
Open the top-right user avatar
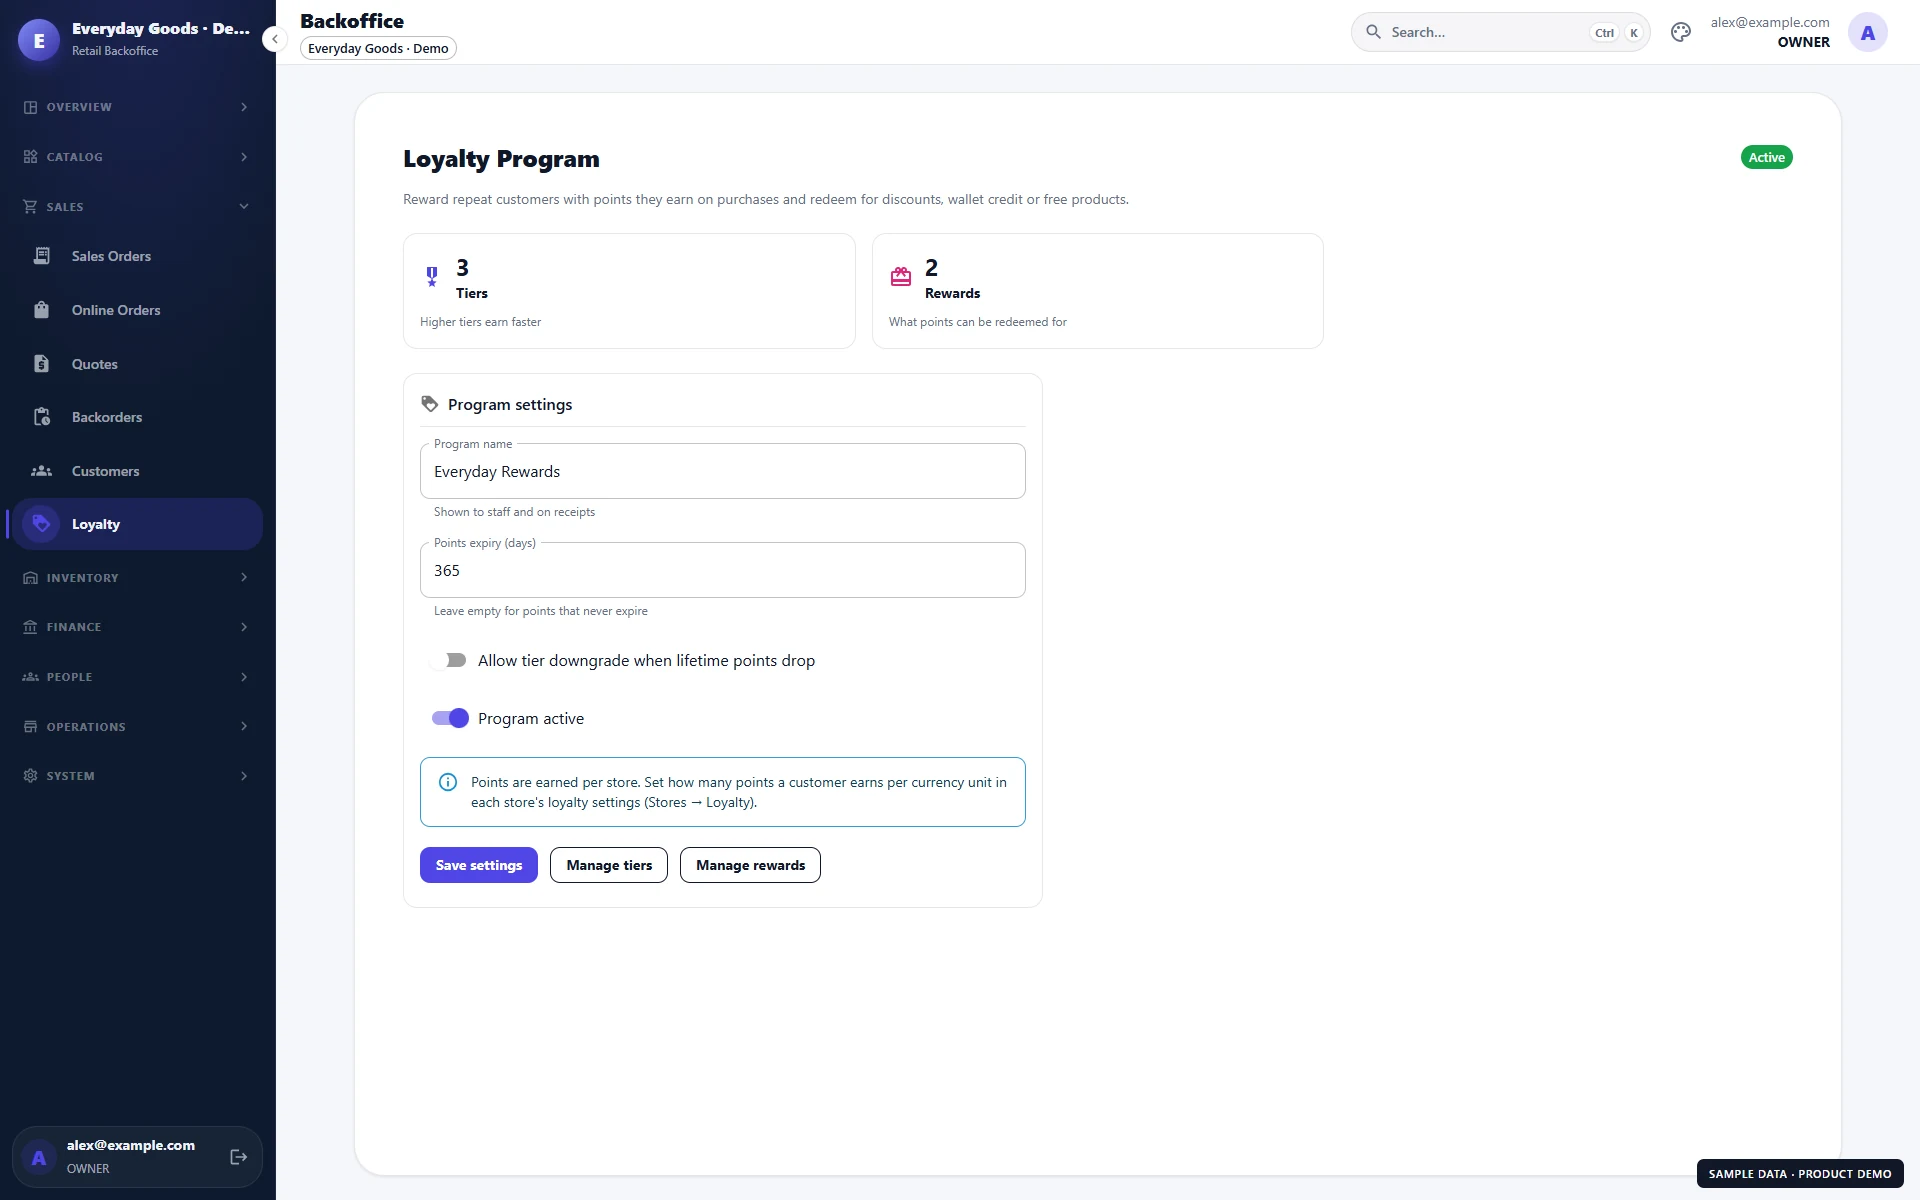pos(1867,33)
